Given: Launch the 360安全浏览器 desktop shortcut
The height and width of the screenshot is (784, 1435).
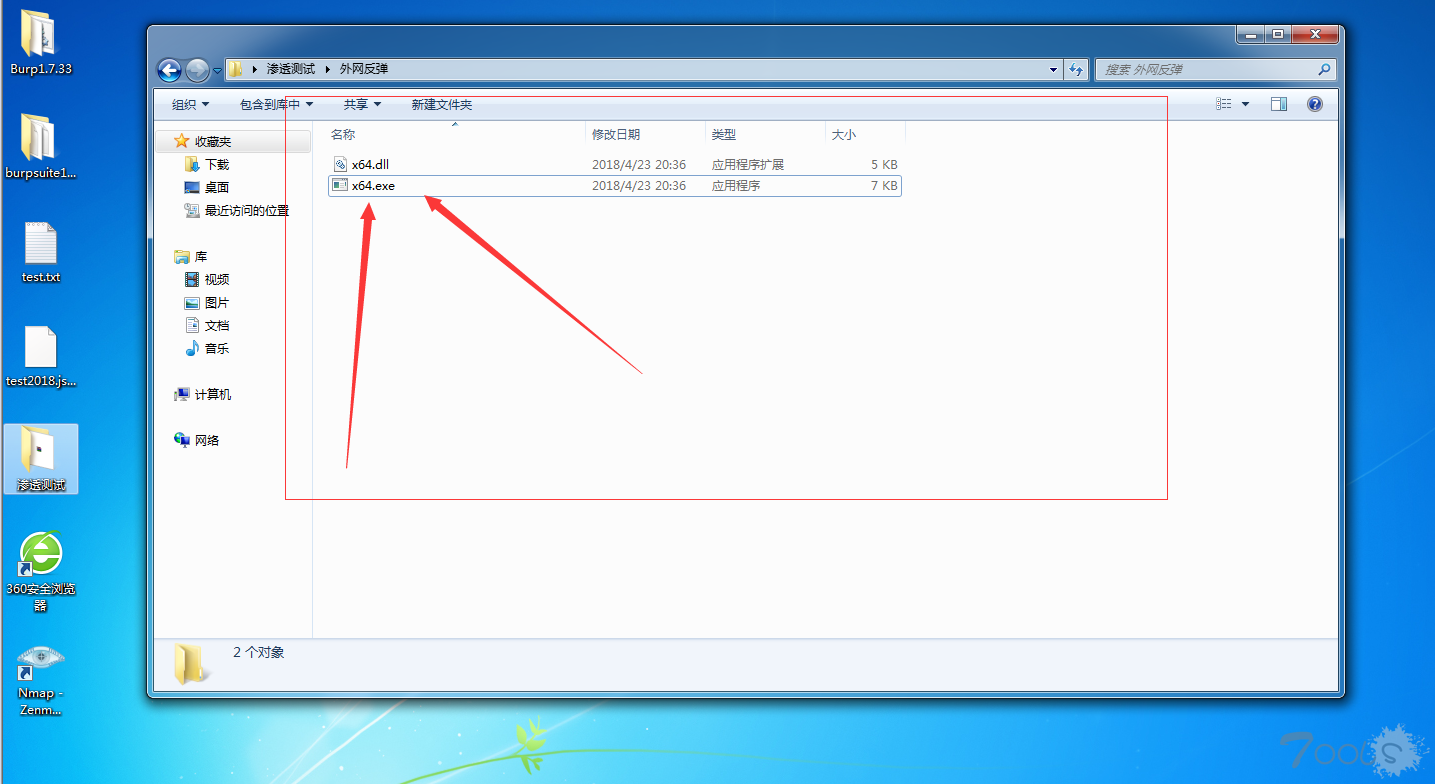Looking at the screenshot, I should tap(41, 570).
